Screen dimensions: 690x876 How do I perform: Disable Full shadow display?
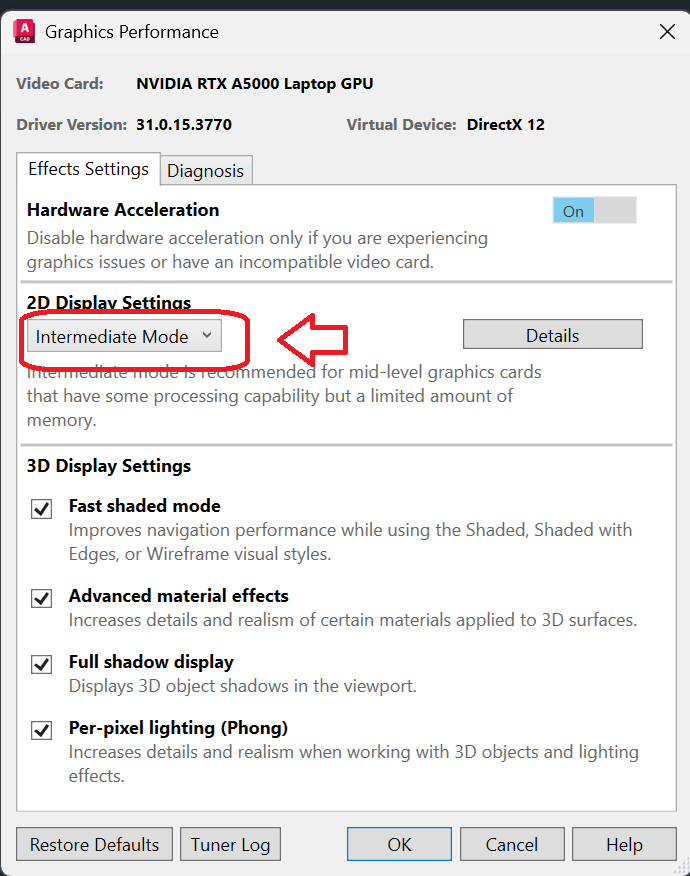[x=41, y=664]
